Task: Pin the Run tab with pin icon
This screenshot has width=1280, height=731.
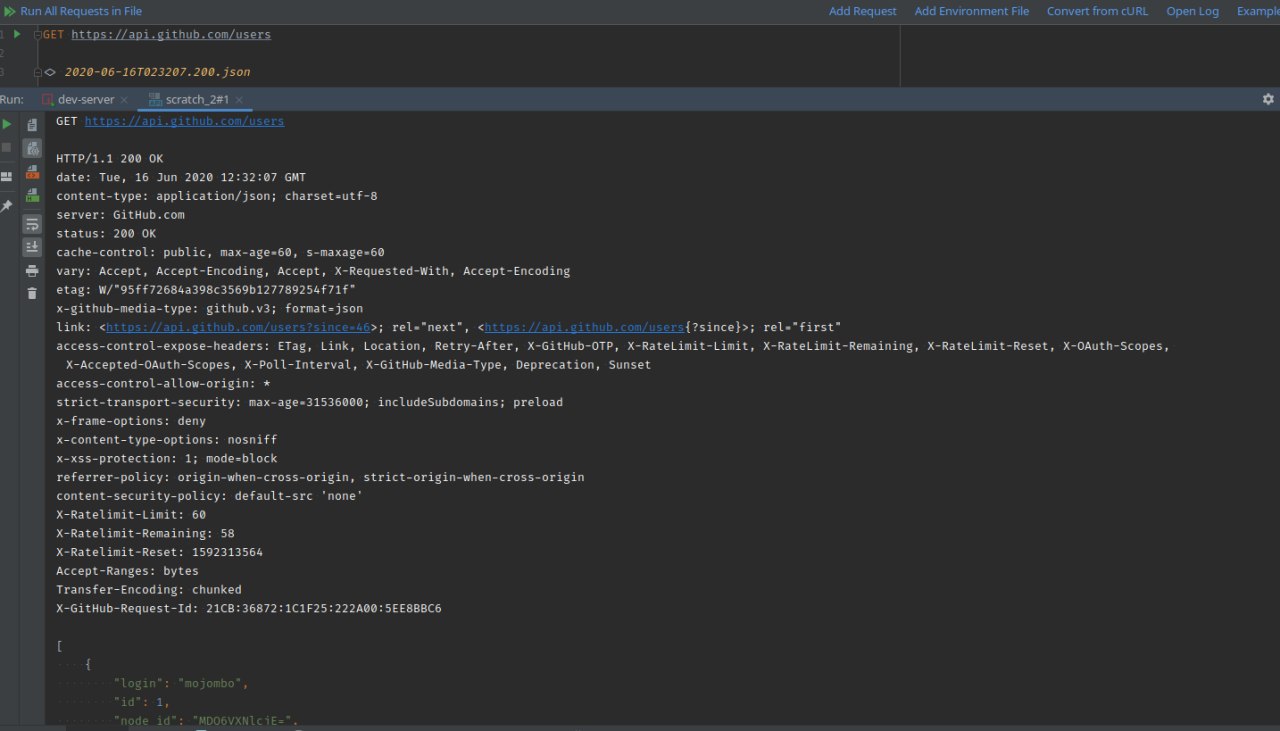Action: (x=7, y=205)
